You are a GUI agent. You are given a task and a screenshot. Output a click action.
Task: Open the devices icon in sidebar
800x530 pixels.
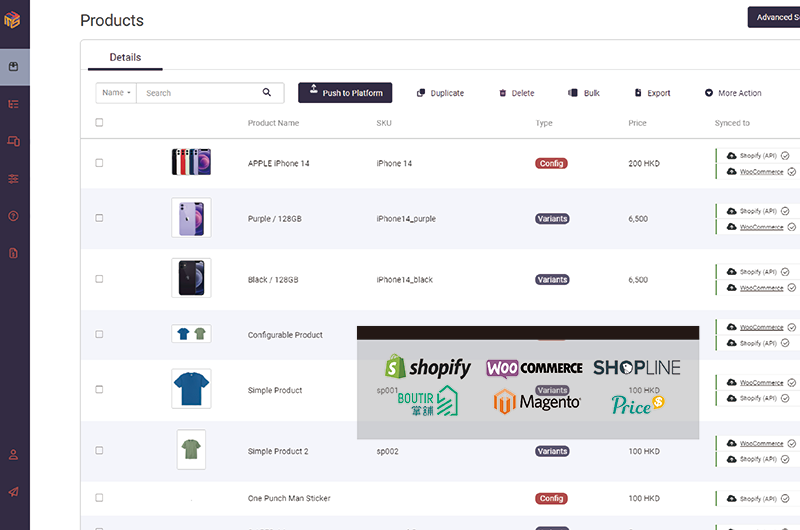point(14,142)
